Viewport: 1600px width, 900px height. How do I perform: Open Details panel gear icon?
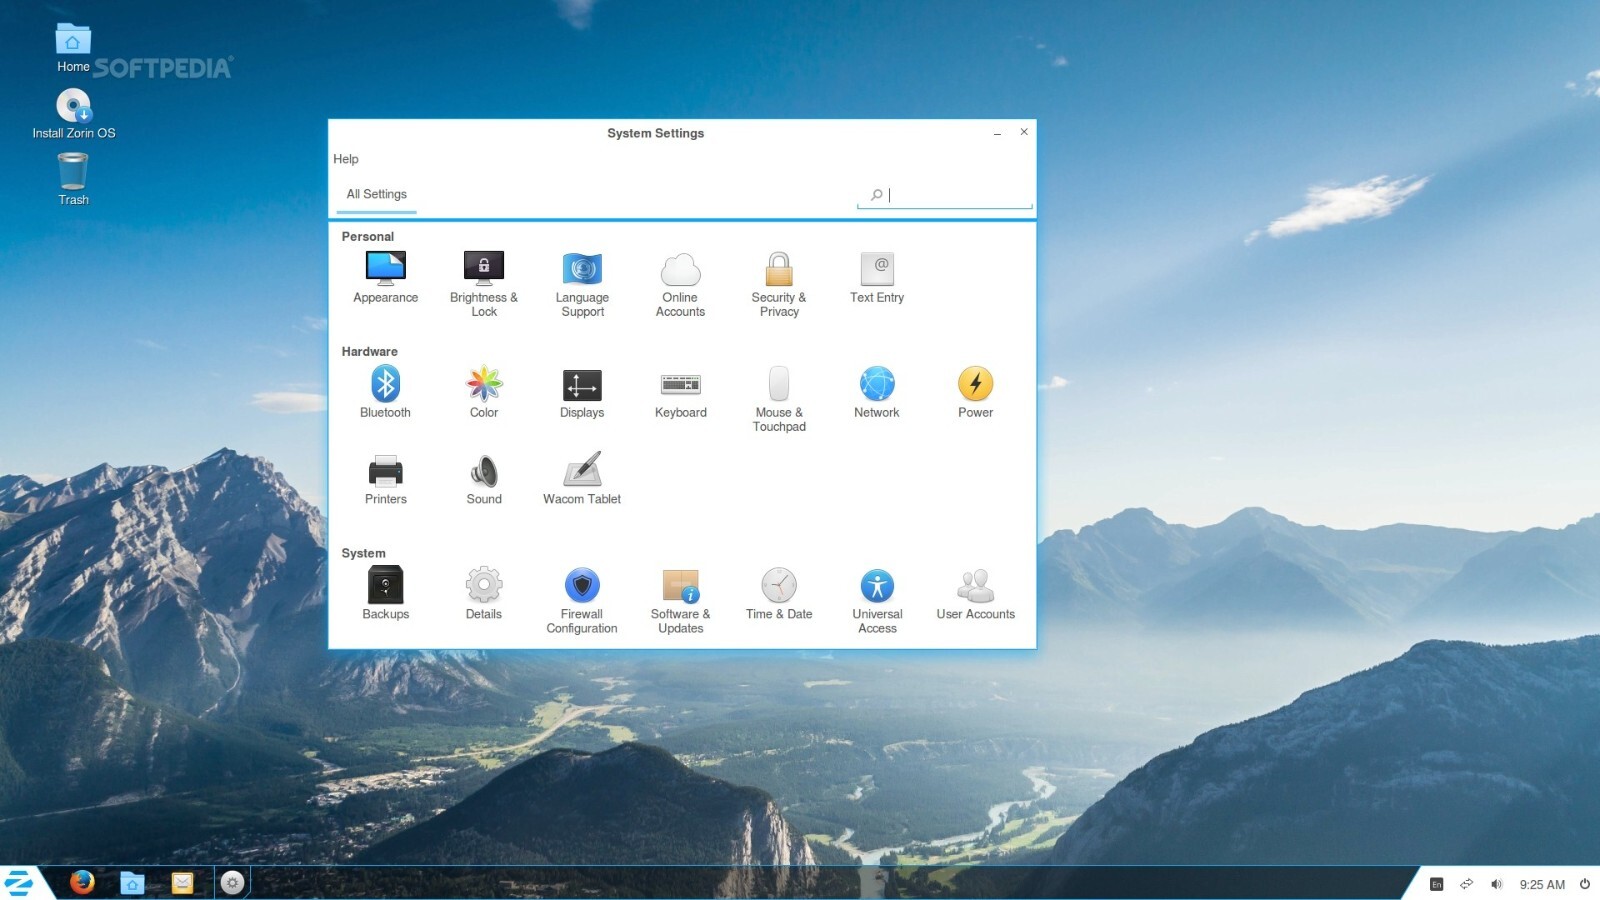pyautogui.click(x=484, y=584)
